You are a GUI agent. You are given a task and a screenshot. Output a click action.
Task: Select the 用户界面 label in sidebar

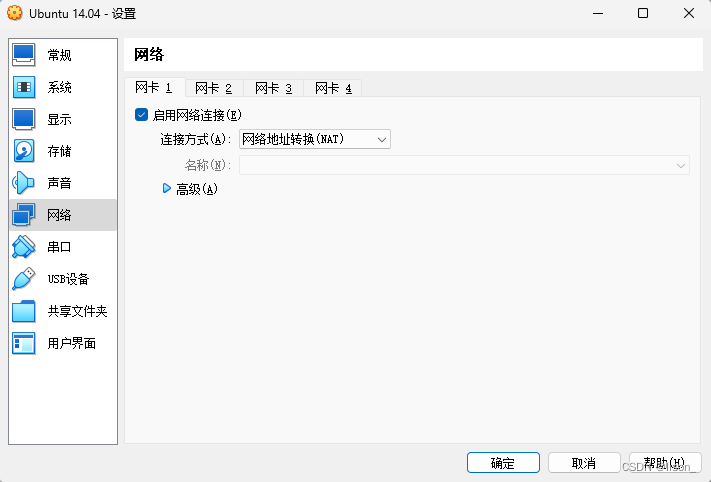72,343
